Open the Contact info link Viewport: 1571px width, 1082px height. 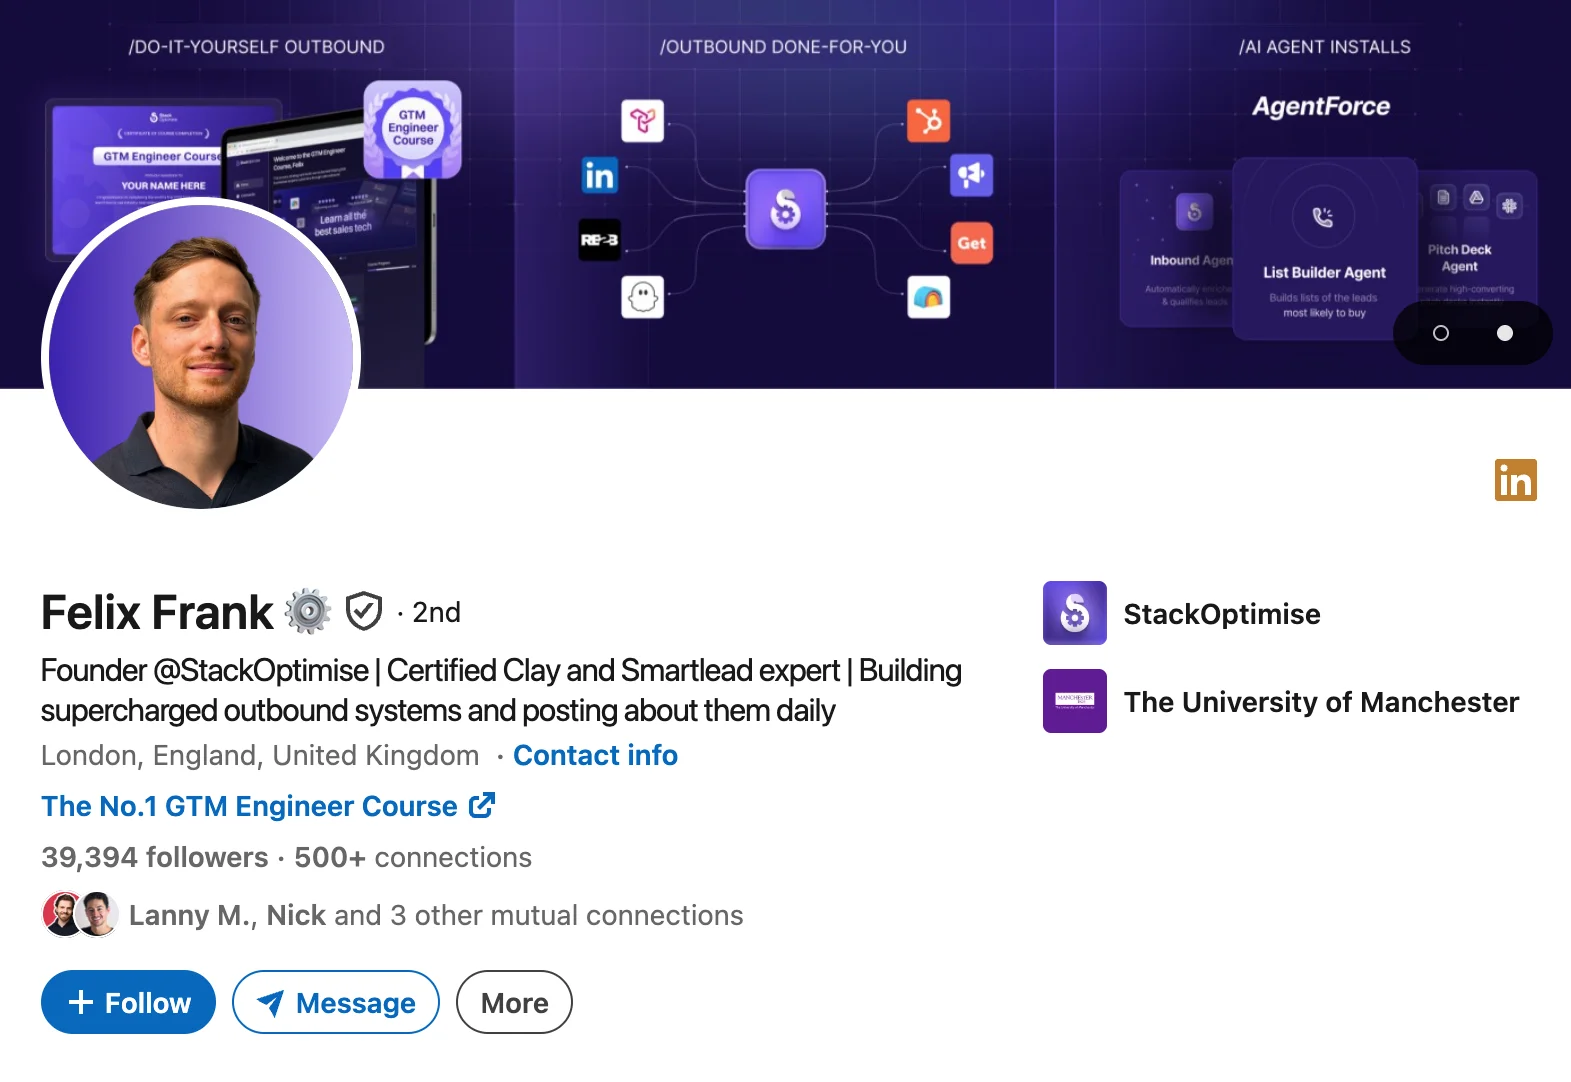(595, 755)
